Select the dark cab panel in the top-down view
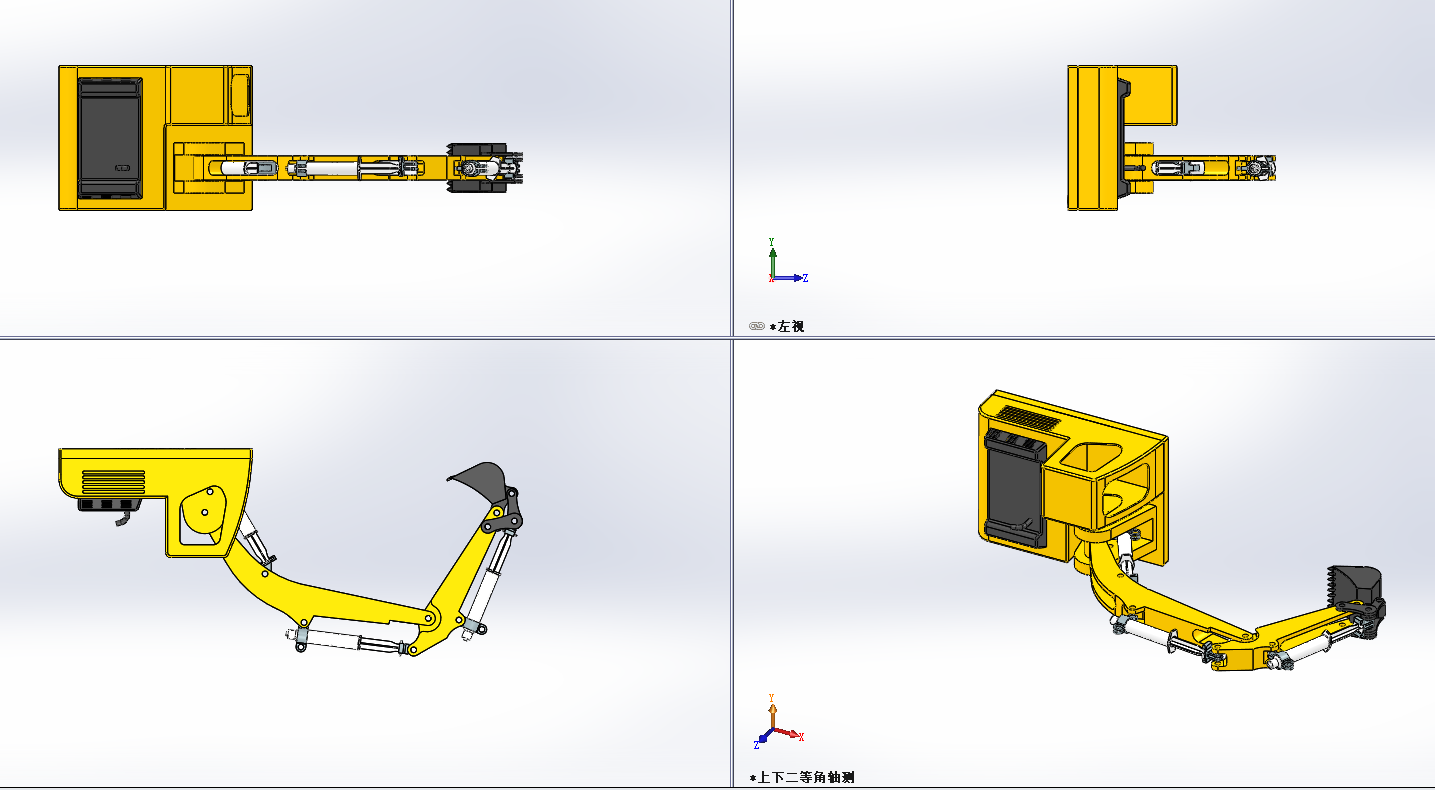Image resolution: width=1435 pixels, height=790 pixels. tap(110, 137)
